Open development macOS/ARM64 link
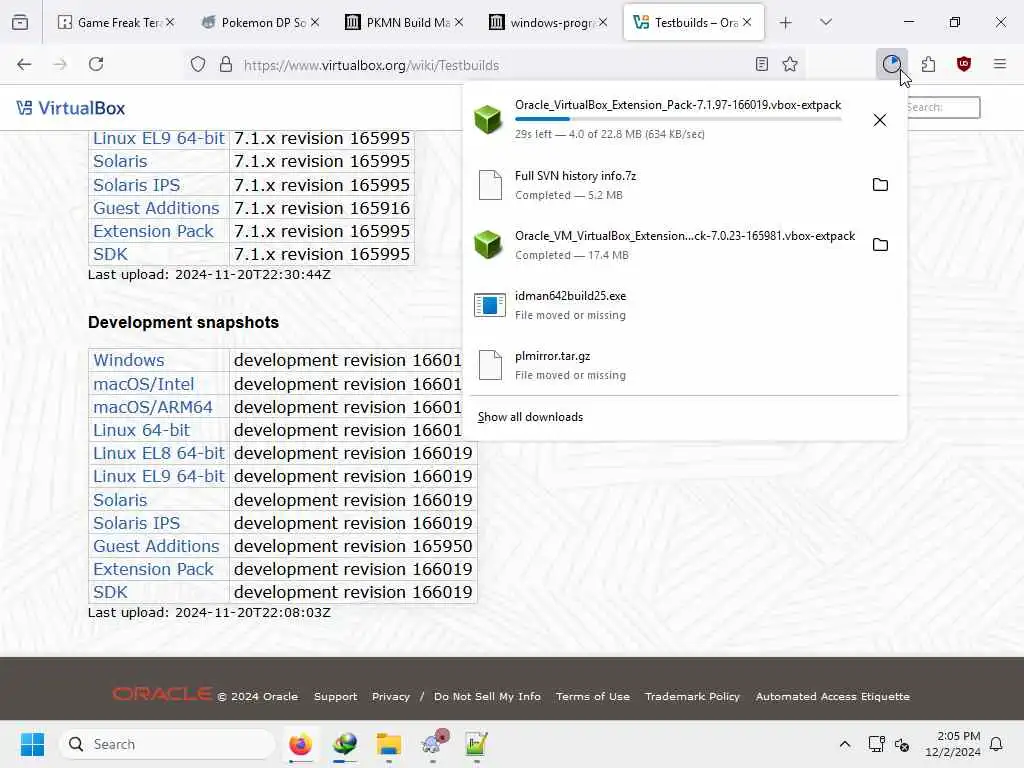1024x768 pixels. pyautogui.click(x=153, y=407)
